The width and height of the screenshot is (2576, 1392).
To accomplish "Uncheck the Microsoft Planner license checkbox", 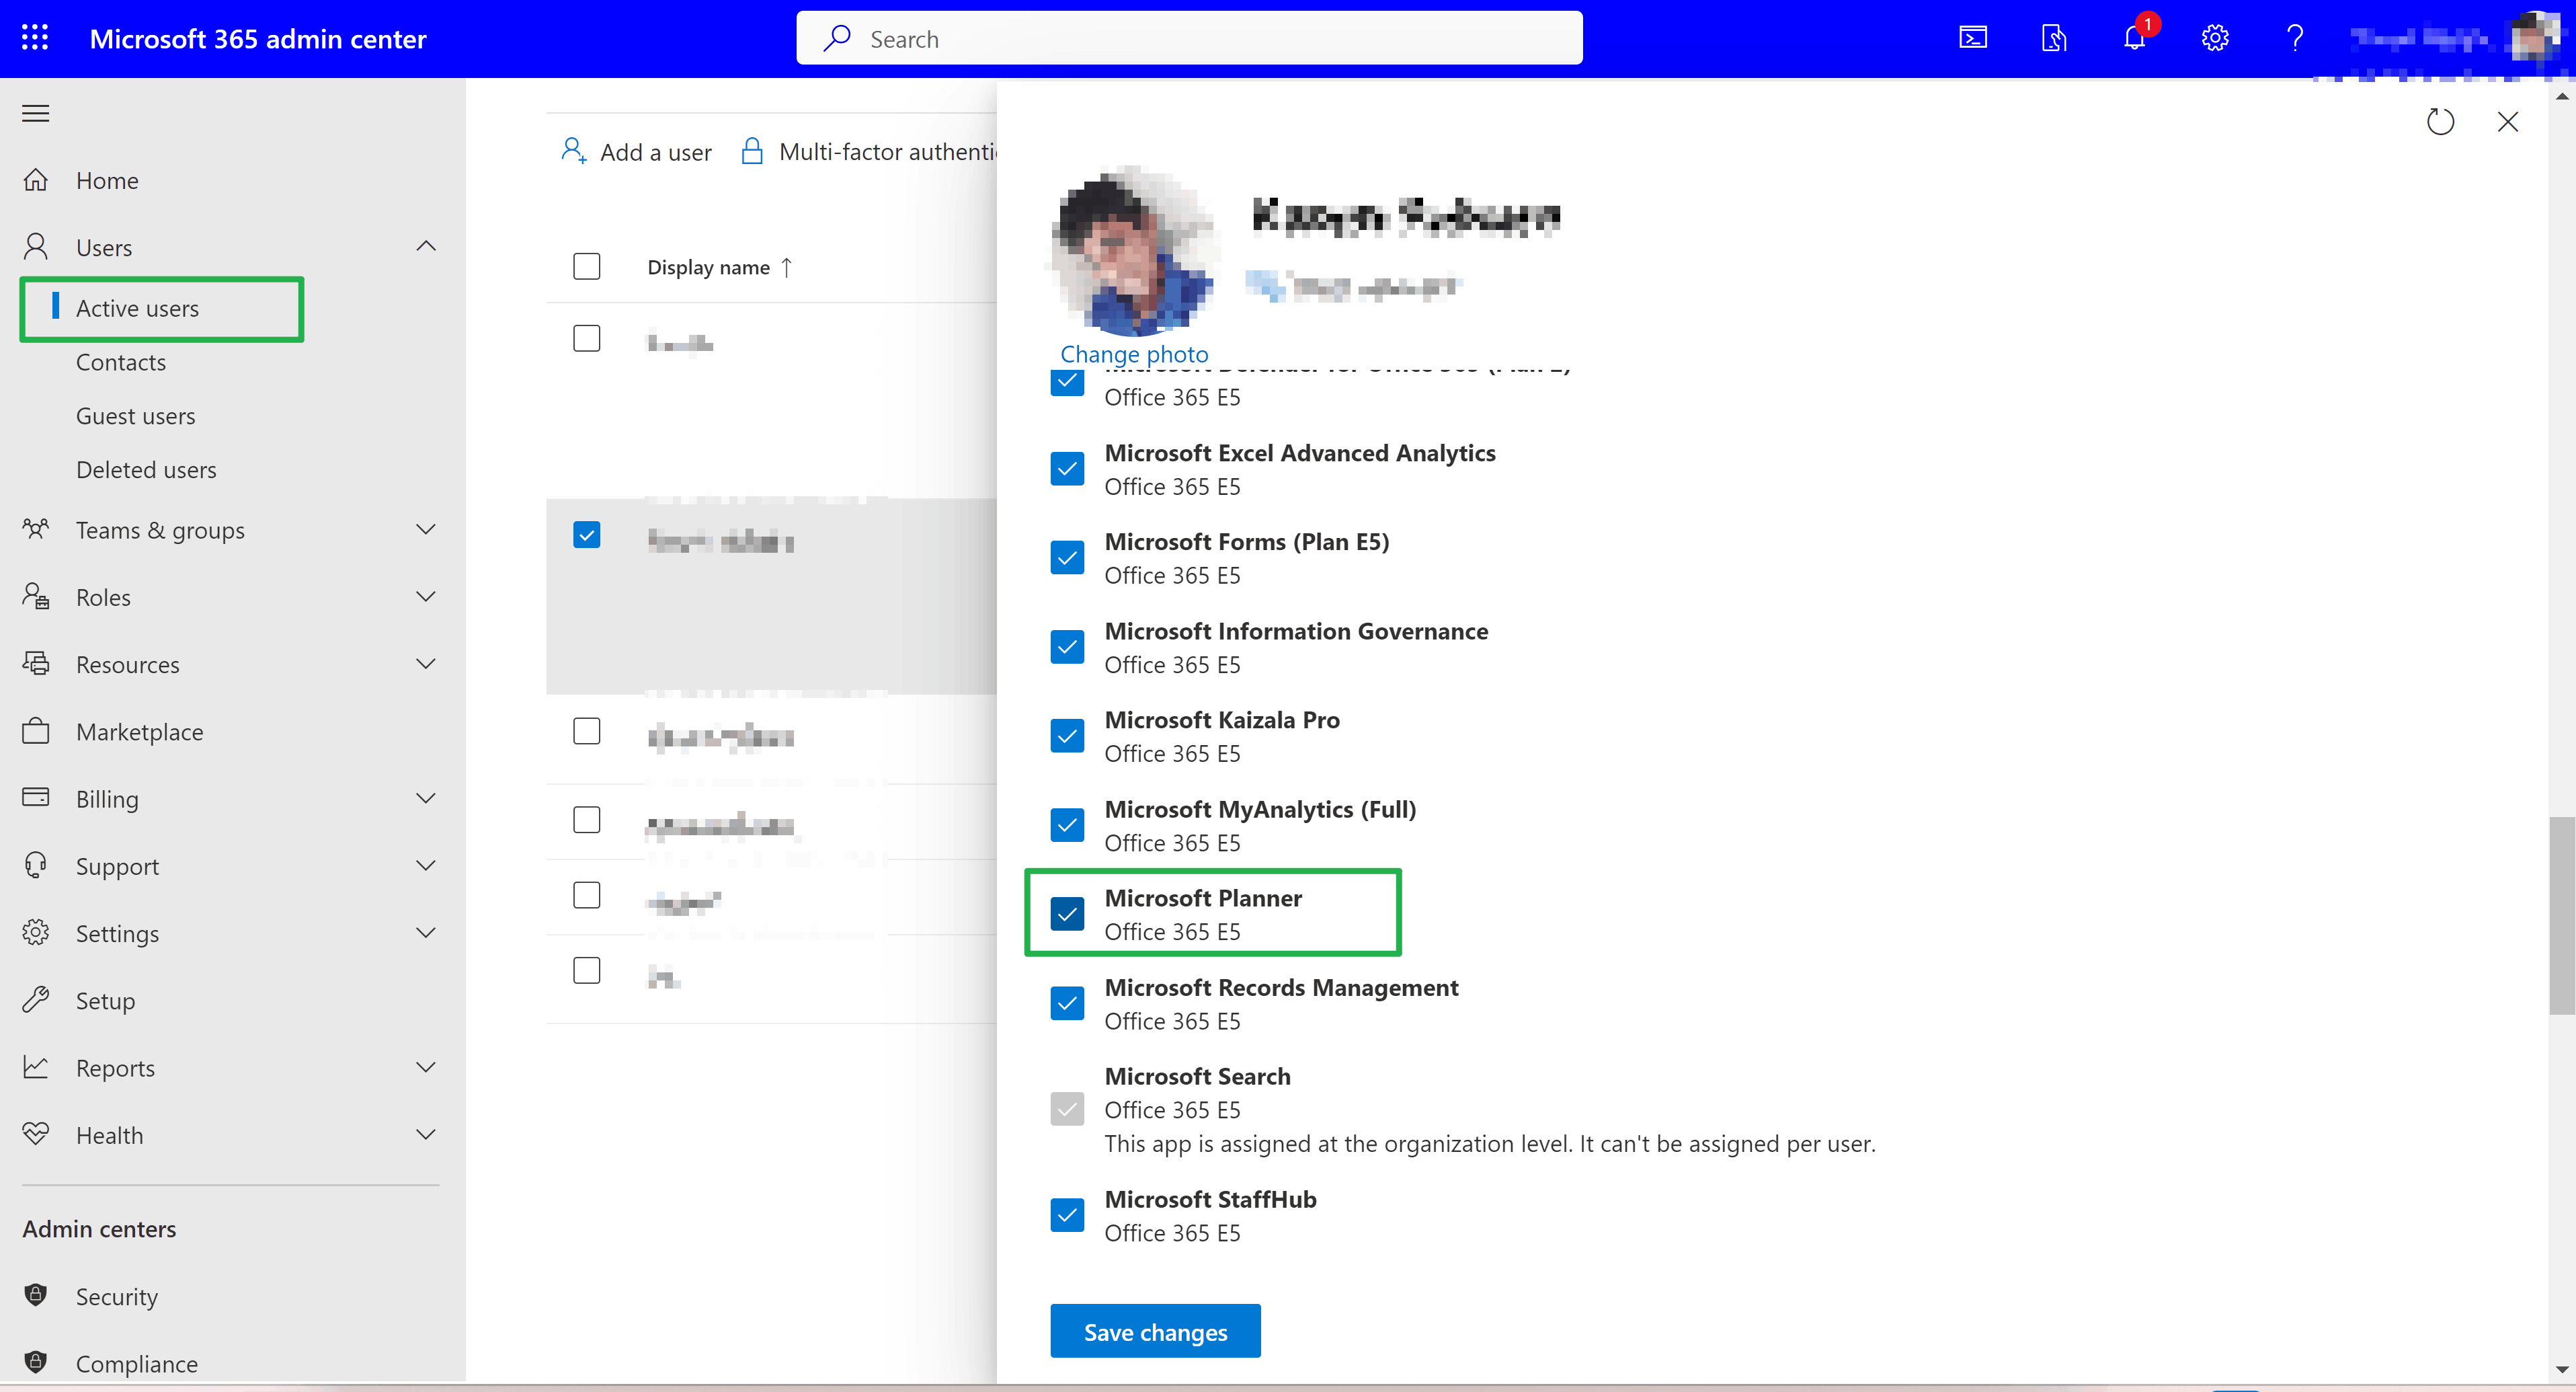I will coord(1067,913).
